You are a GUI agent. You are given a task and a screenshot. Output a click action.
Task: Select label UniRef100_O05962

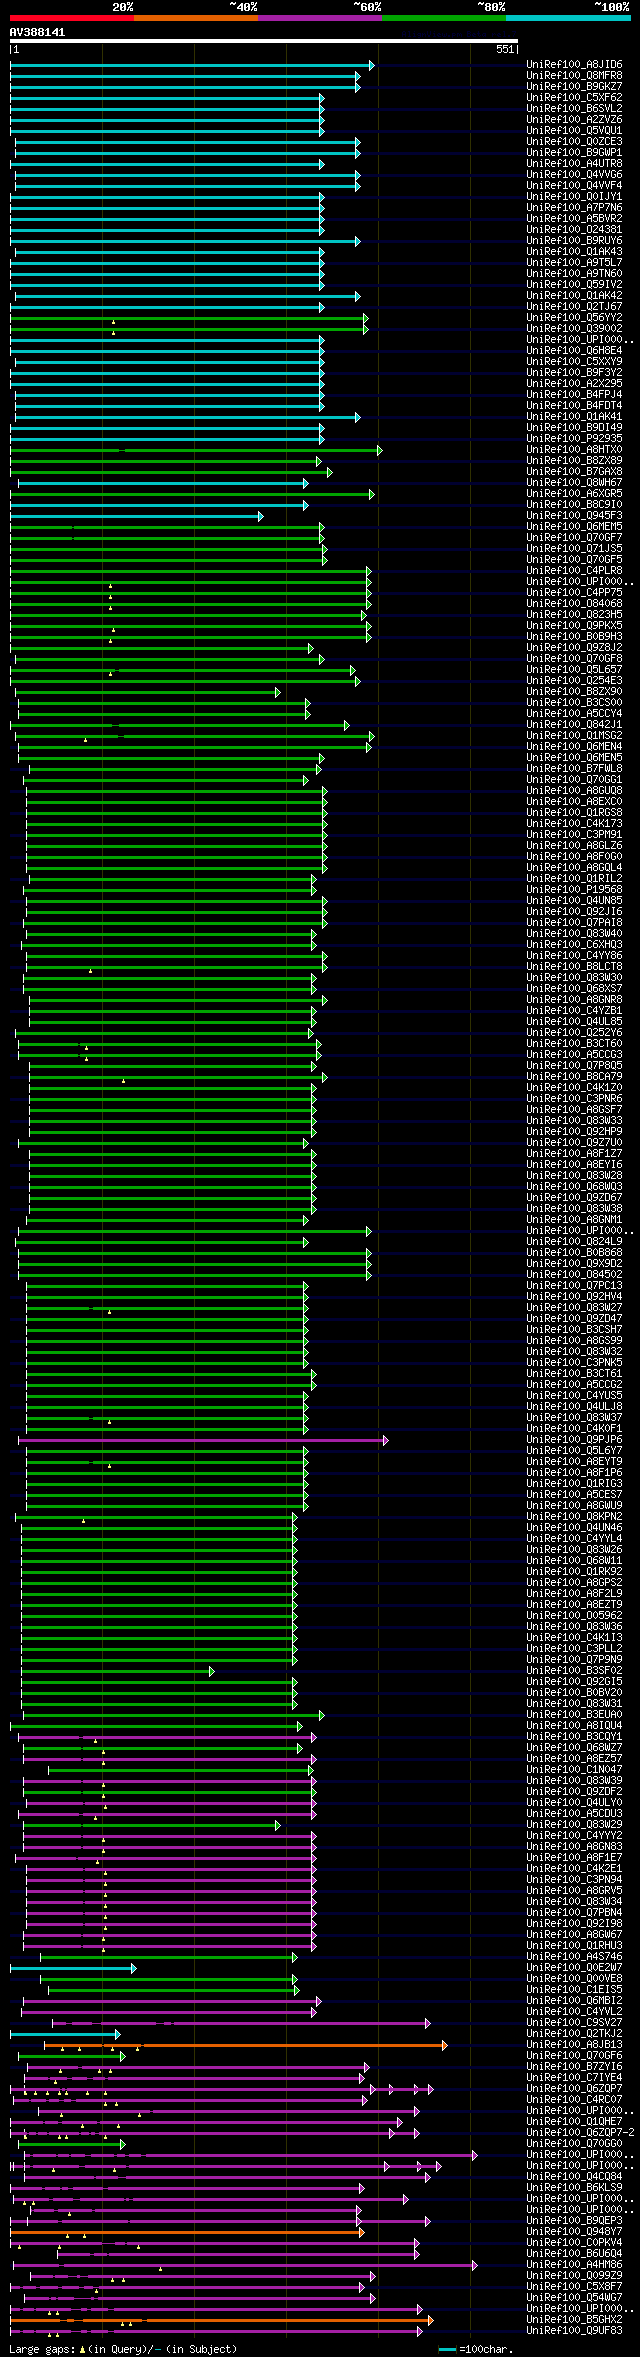(x=574, y=1616)
